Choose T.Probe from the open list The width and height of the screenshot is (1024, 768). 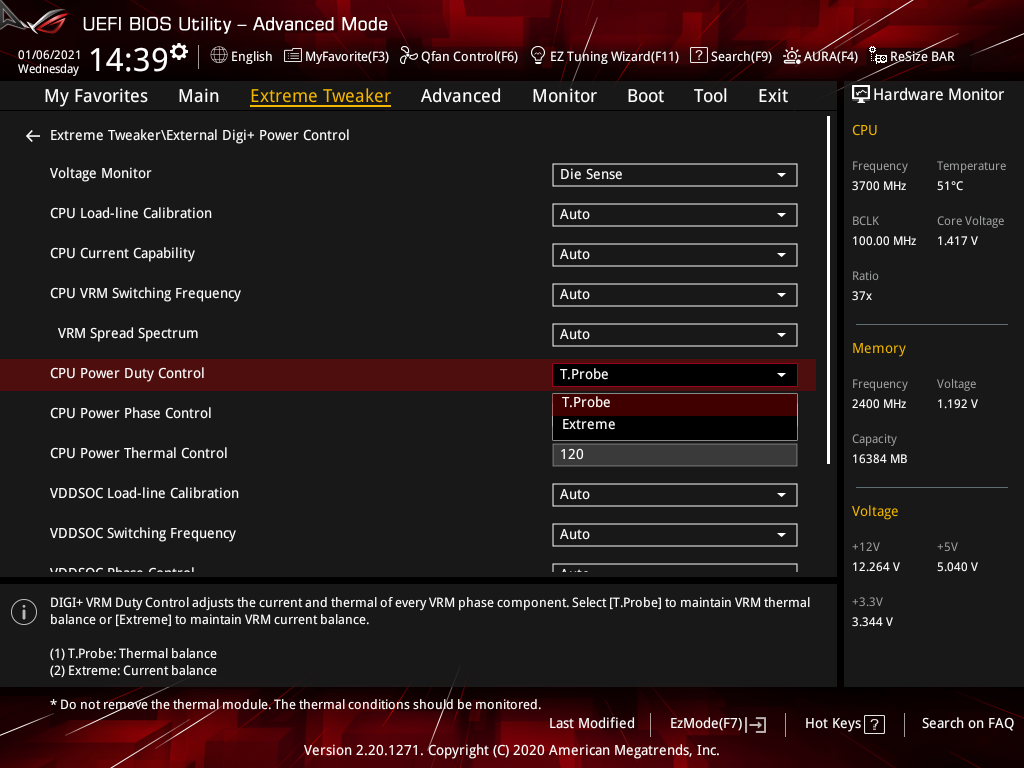click(675, 403)
